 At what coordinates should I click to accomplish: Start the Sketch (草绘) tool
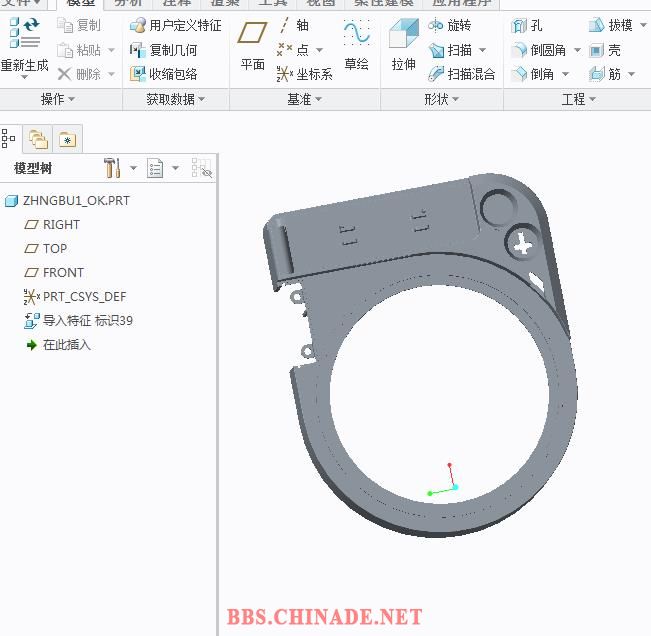coord(357,46)
